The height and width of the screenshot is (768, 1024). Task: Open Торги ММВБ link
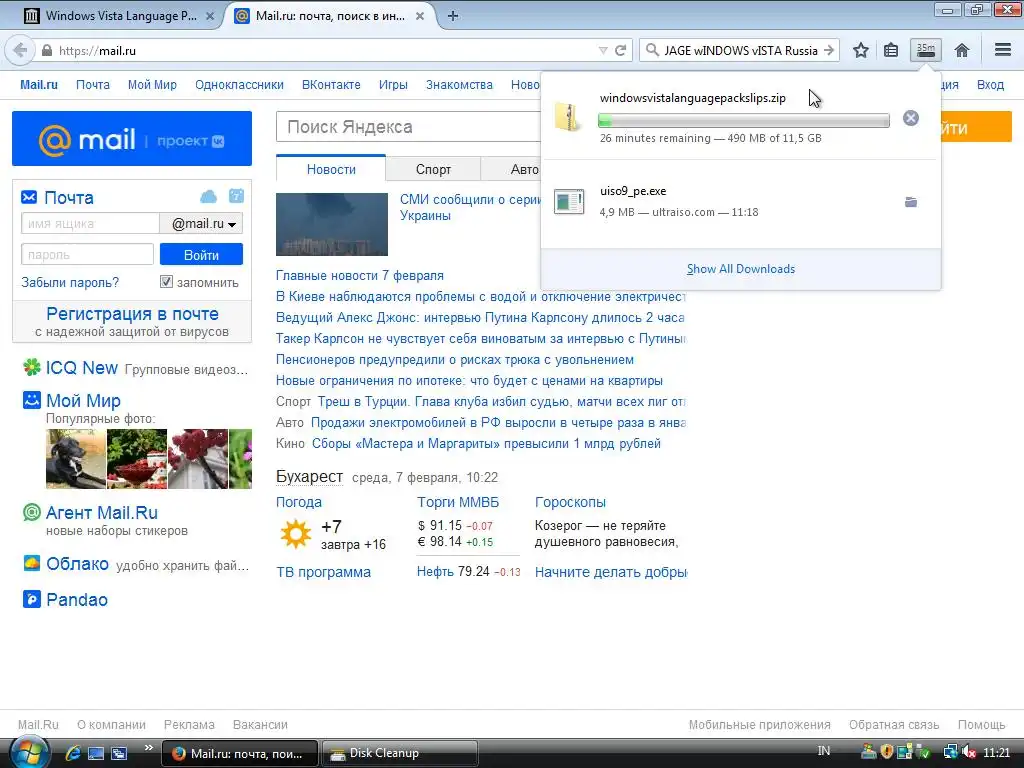[458, 502]
